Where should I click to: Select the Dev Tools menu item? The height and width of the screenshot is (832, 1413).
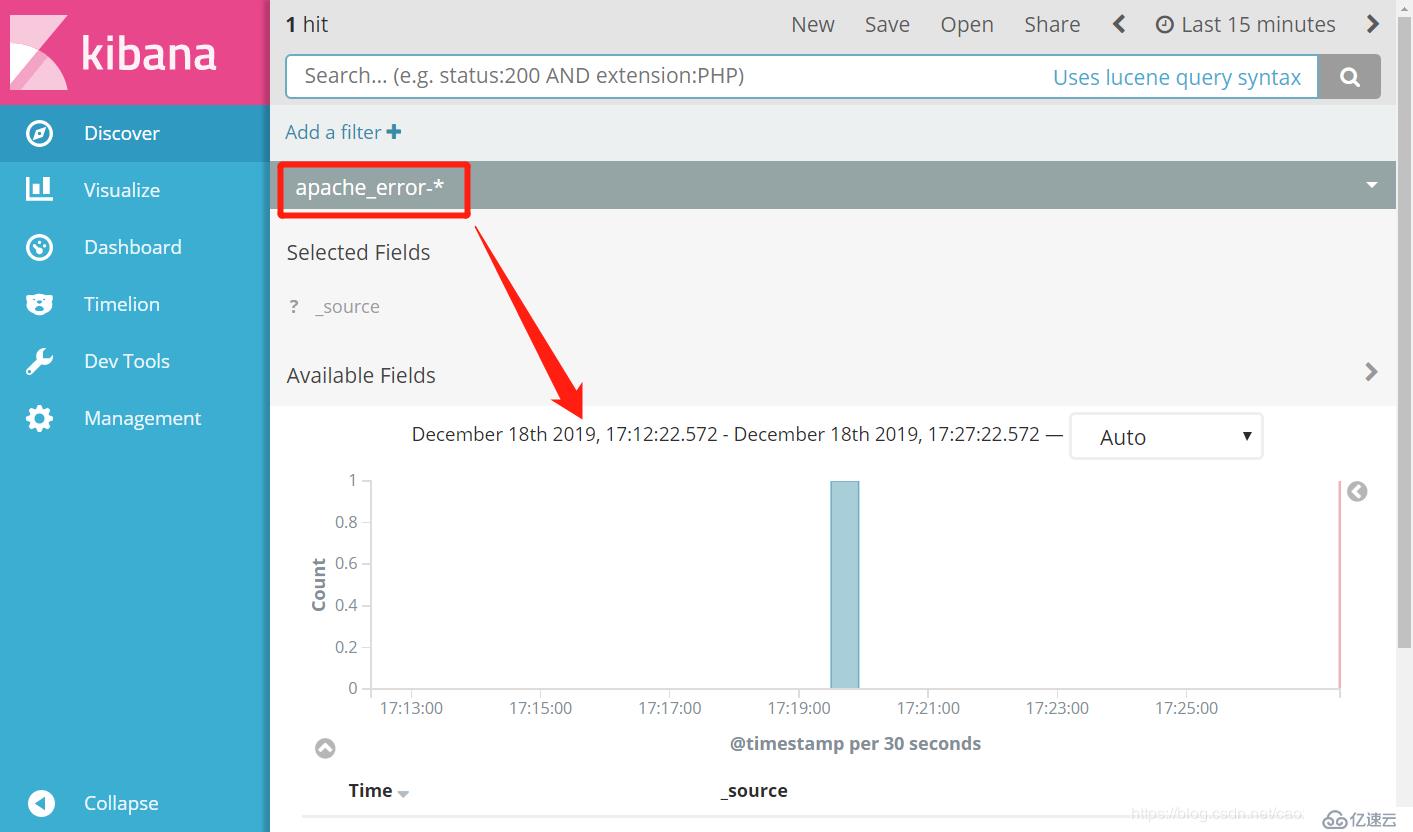click(x=135, y=361)
